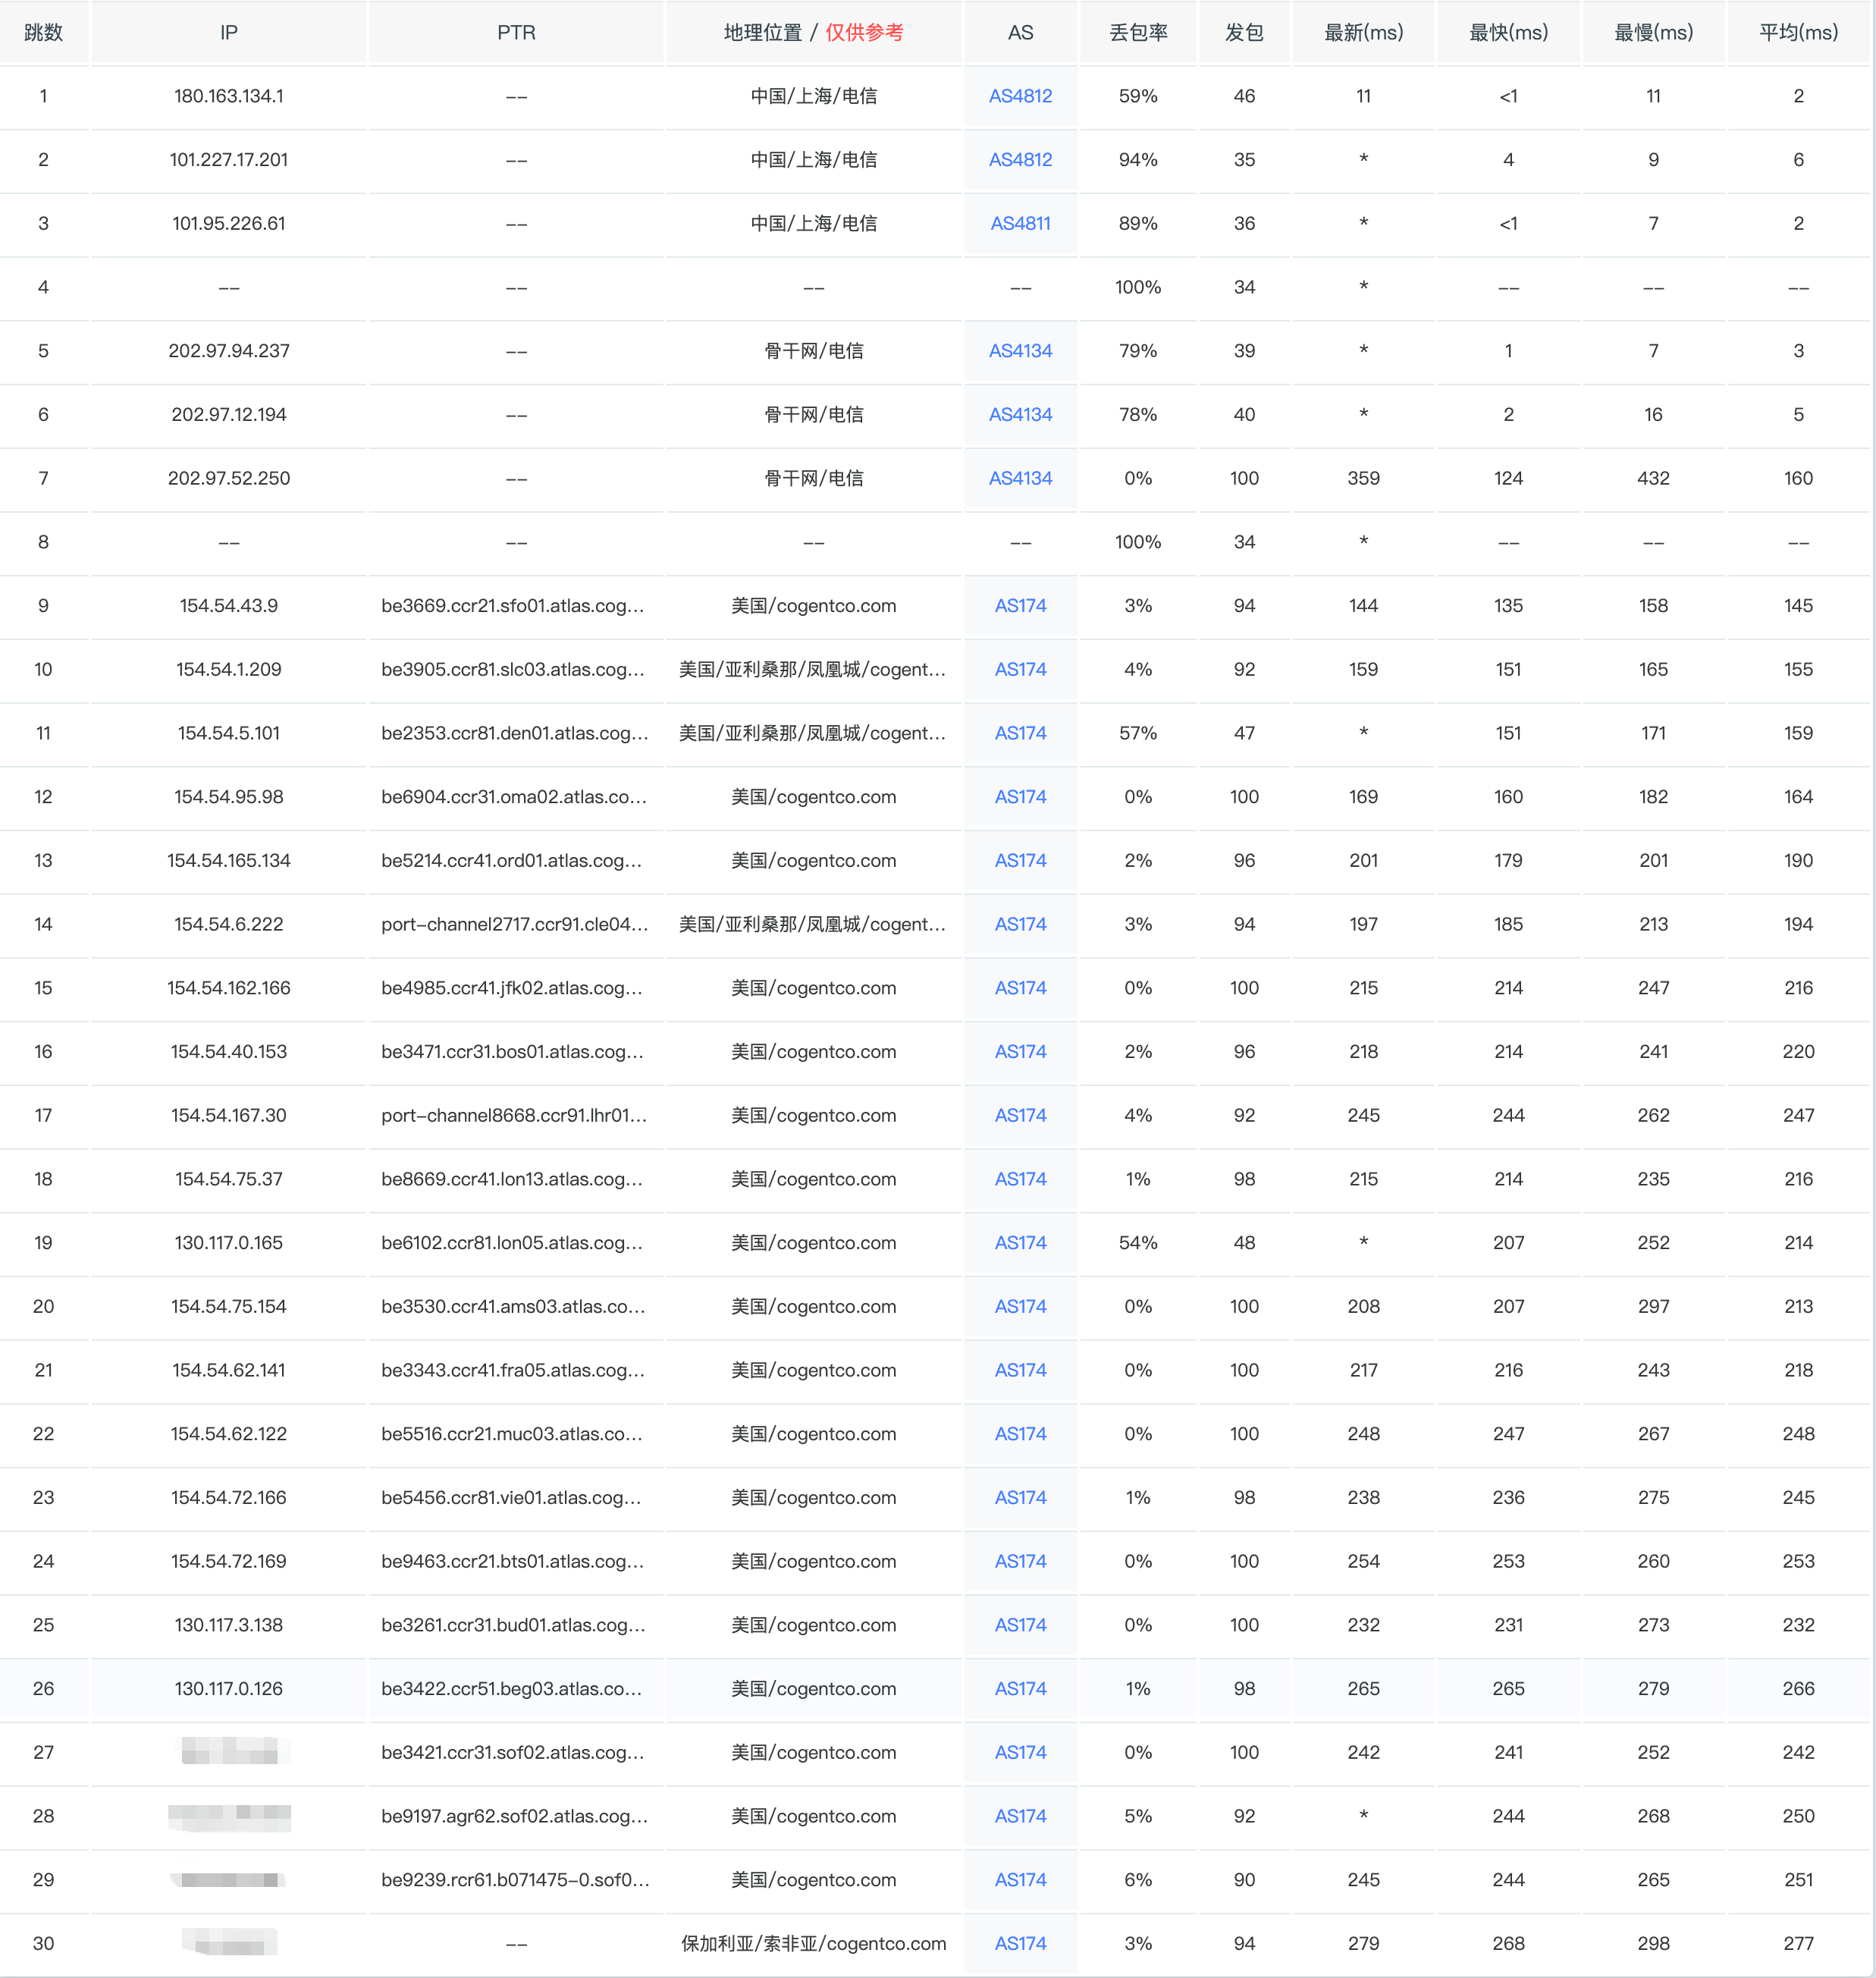Click PTR port-channel2717.ccr91.cle04 entry
This screenshot has width=1876, height=1978.
tap(514, 924)
